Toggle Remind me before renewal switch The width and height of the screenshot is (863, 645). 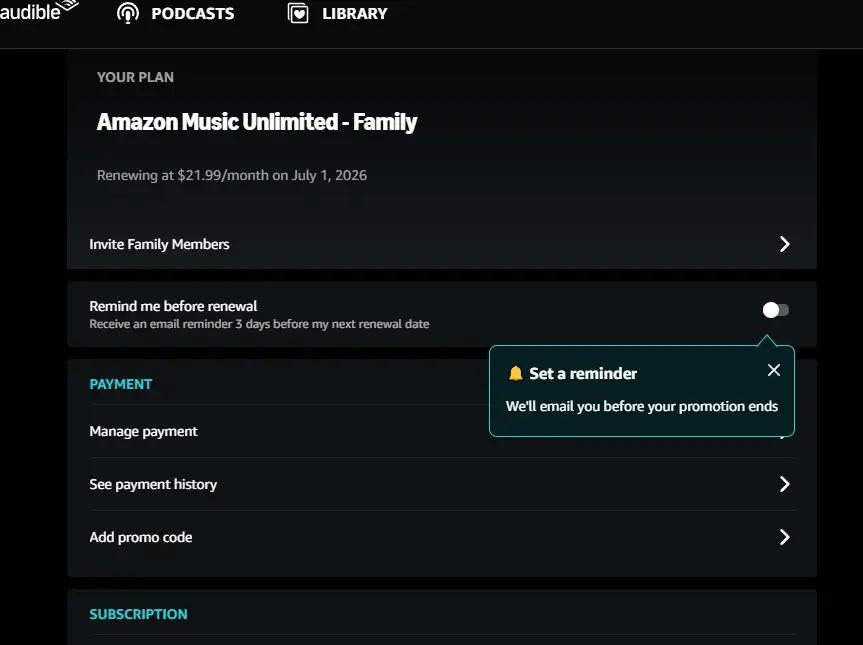pyautogui.click(x=775, y=310)
